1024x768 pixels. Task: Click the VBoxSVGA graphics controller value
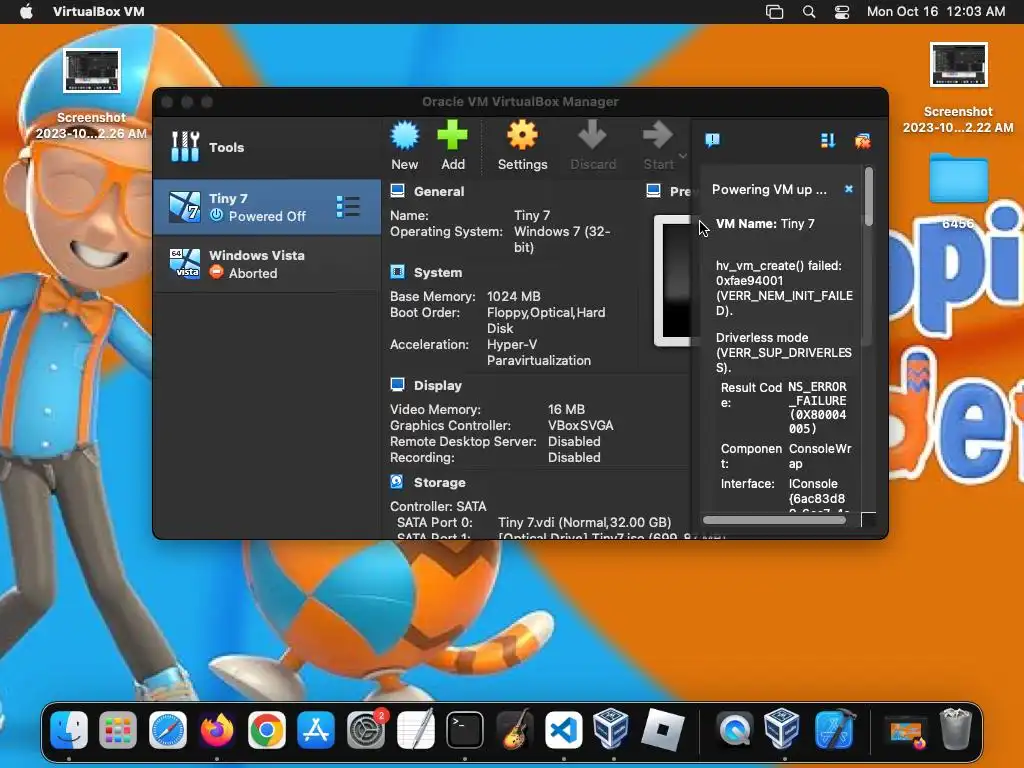click(x=581, y=426)
